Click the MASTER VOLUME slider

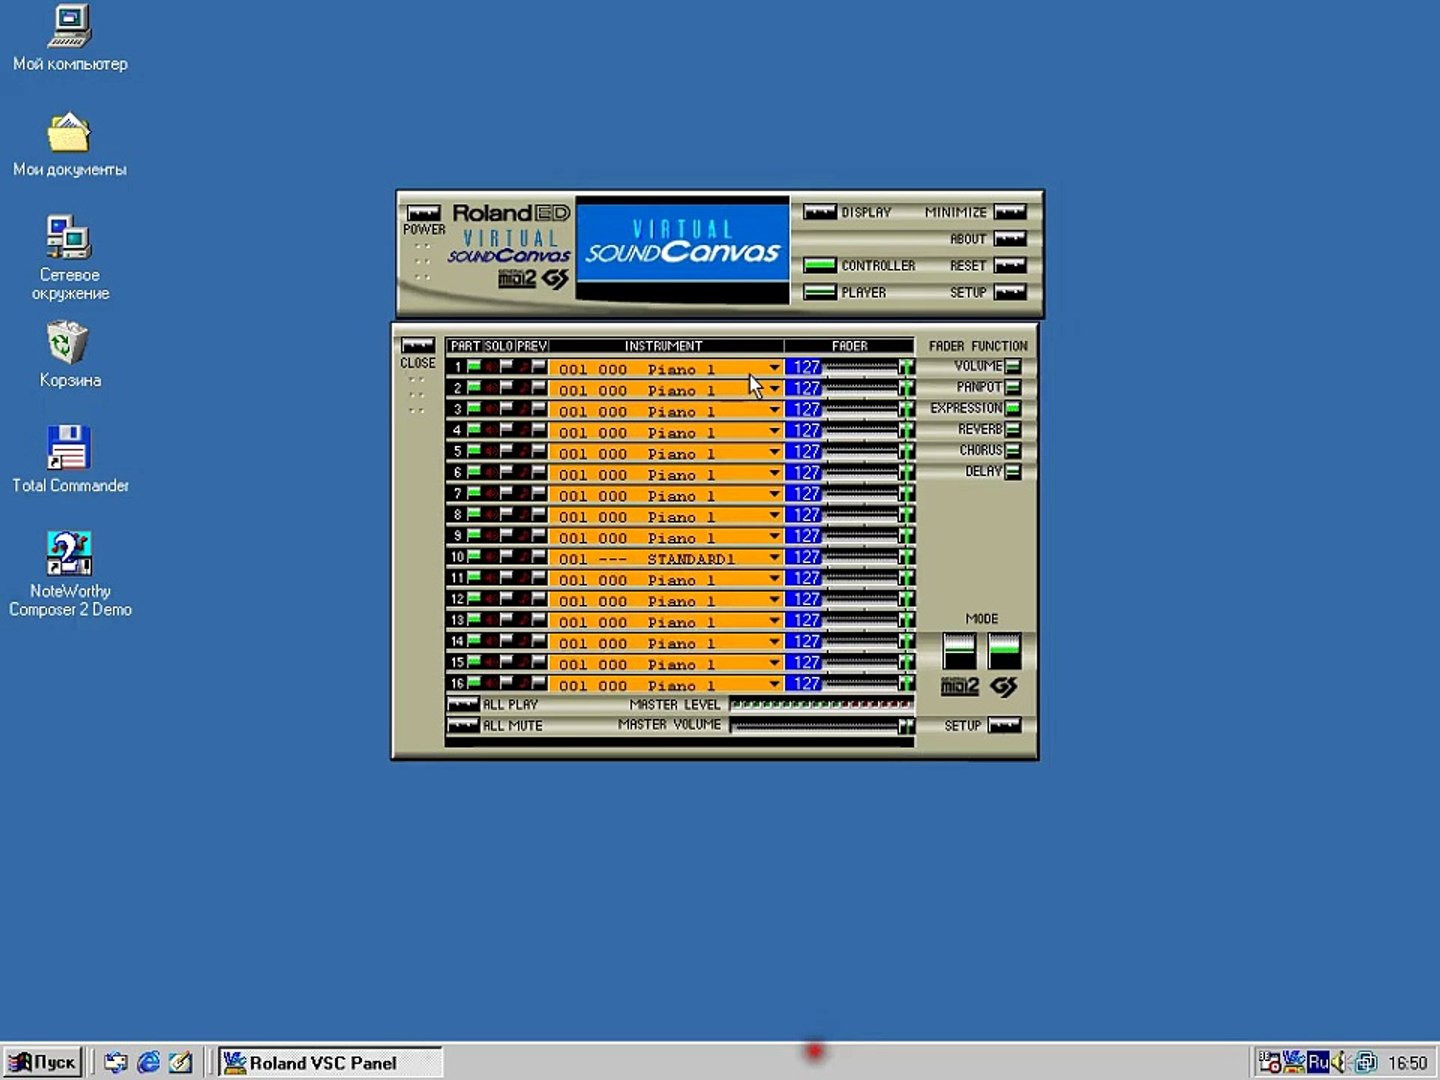(822, 726)
